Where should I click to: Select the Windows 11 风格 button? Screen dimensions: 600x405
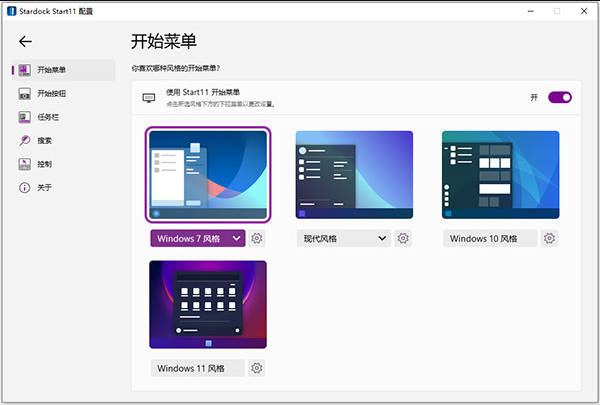pyautogui.click(x=197, y=368)
